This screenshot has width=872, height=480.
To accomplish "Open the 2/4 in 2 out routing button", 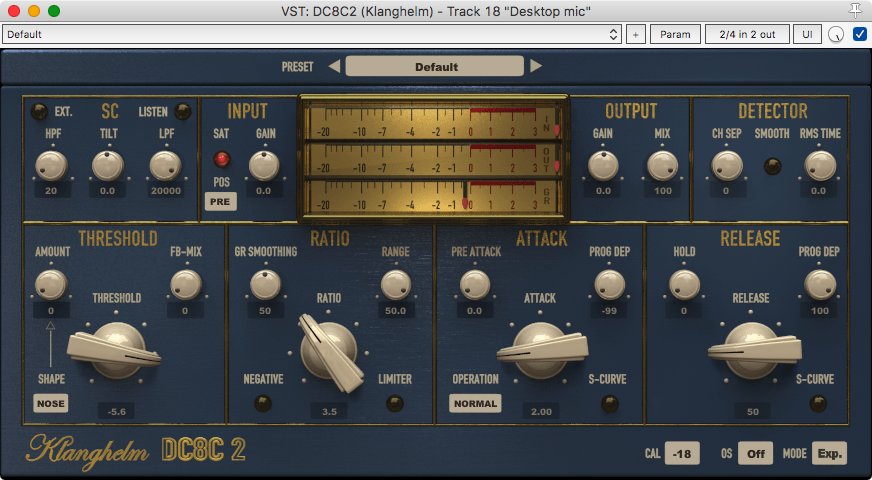I will tap(747, 34).
